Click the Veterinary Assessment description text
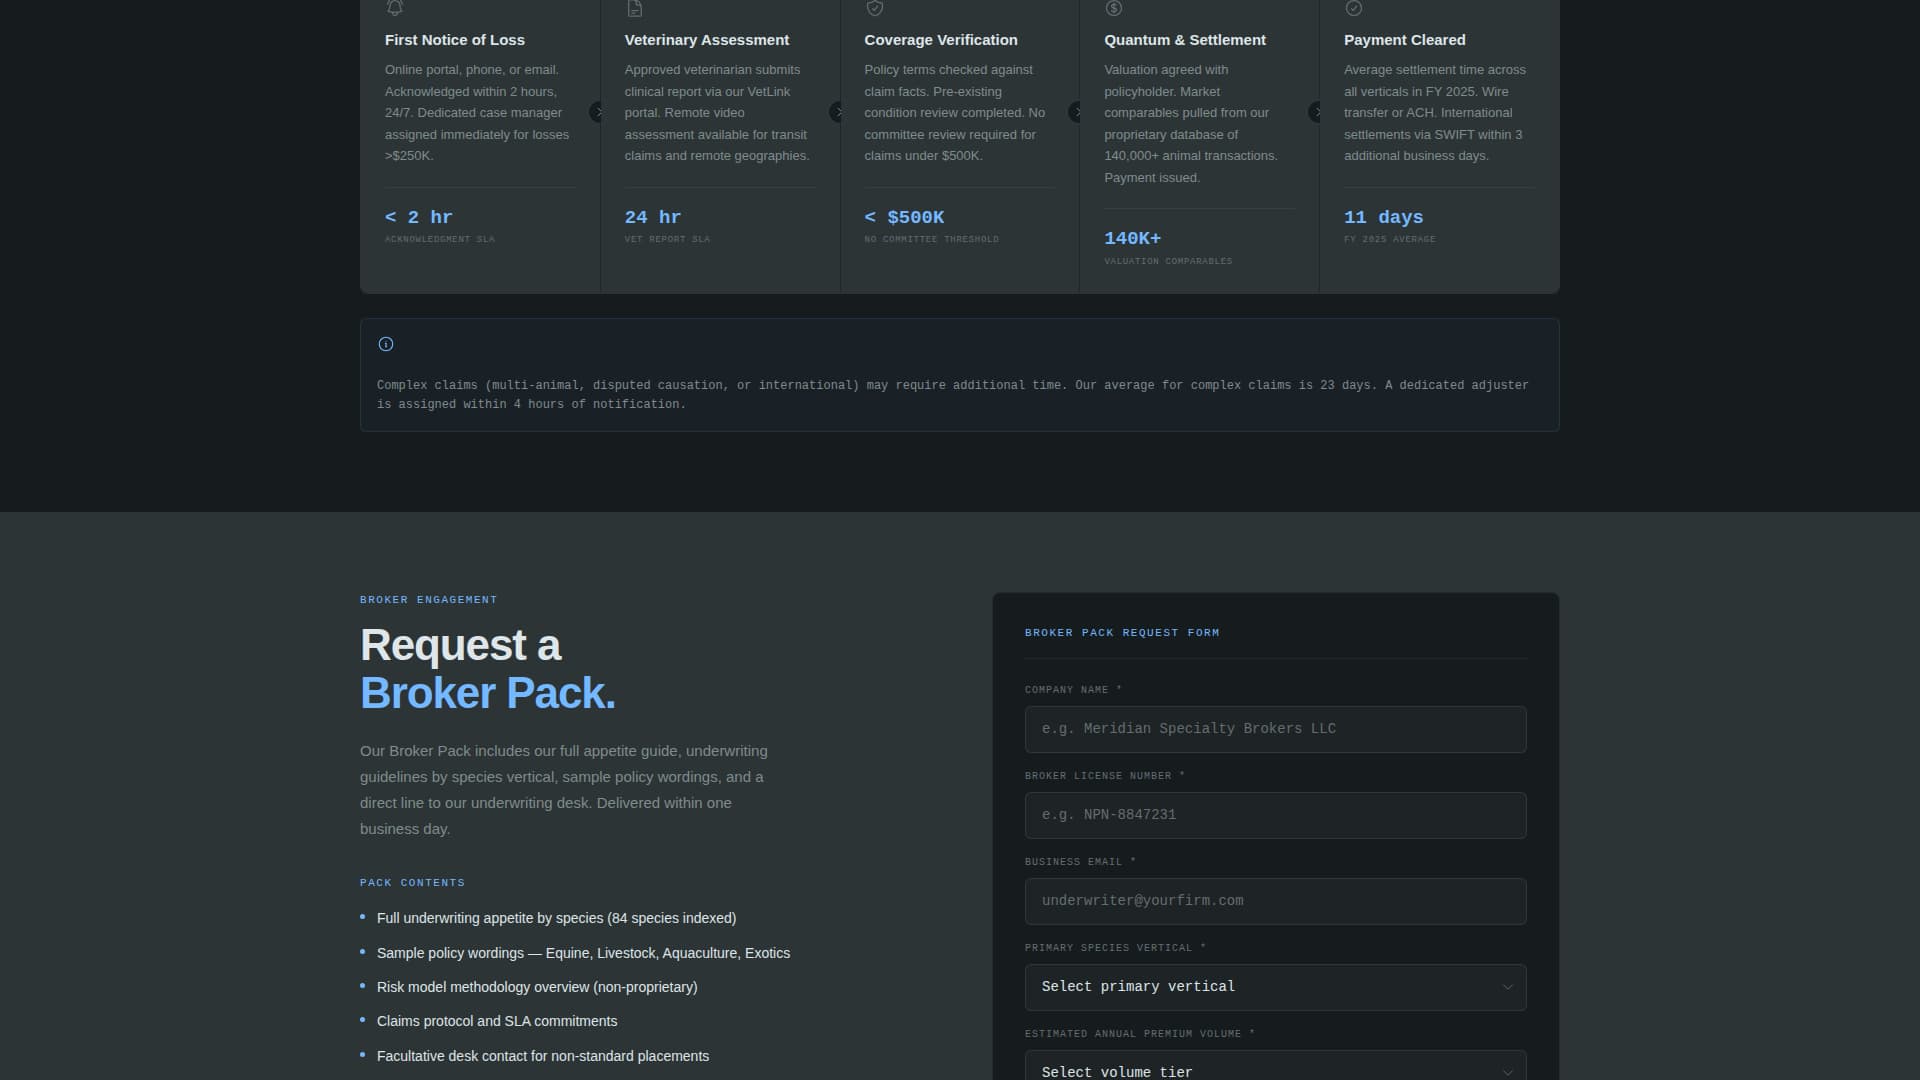Image resolution: width=1920 pixels, height=1080 pixels. [717, 113]
